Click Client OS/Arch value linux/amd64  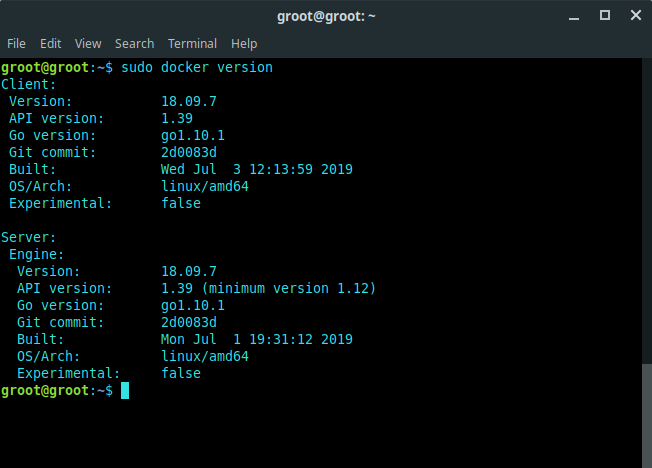pyautogui.click(x=205, y=186)
